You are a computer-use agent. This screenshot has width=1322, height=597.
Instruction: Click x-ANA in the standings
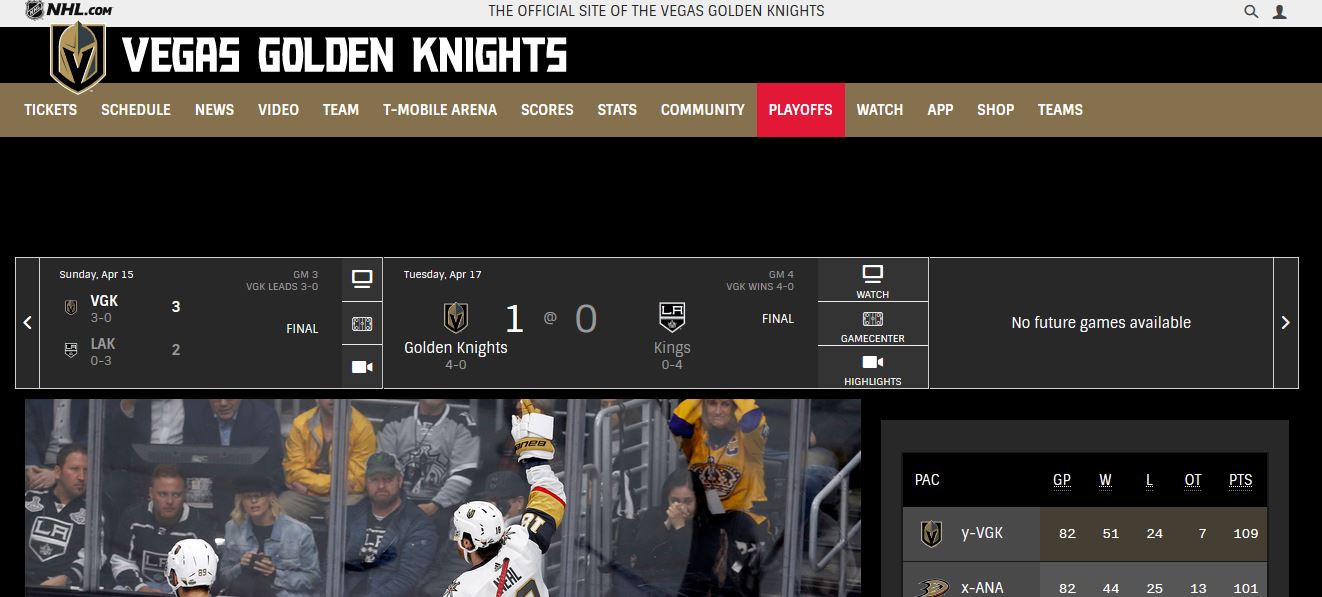tap(982, 588)
